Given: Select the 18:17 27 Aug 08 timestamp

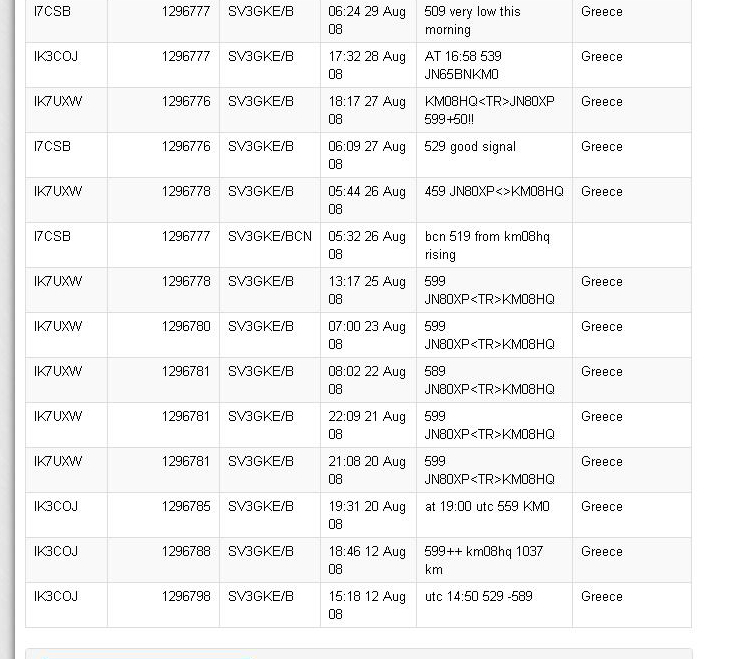Looking at the screenshot, I should 367,110.
